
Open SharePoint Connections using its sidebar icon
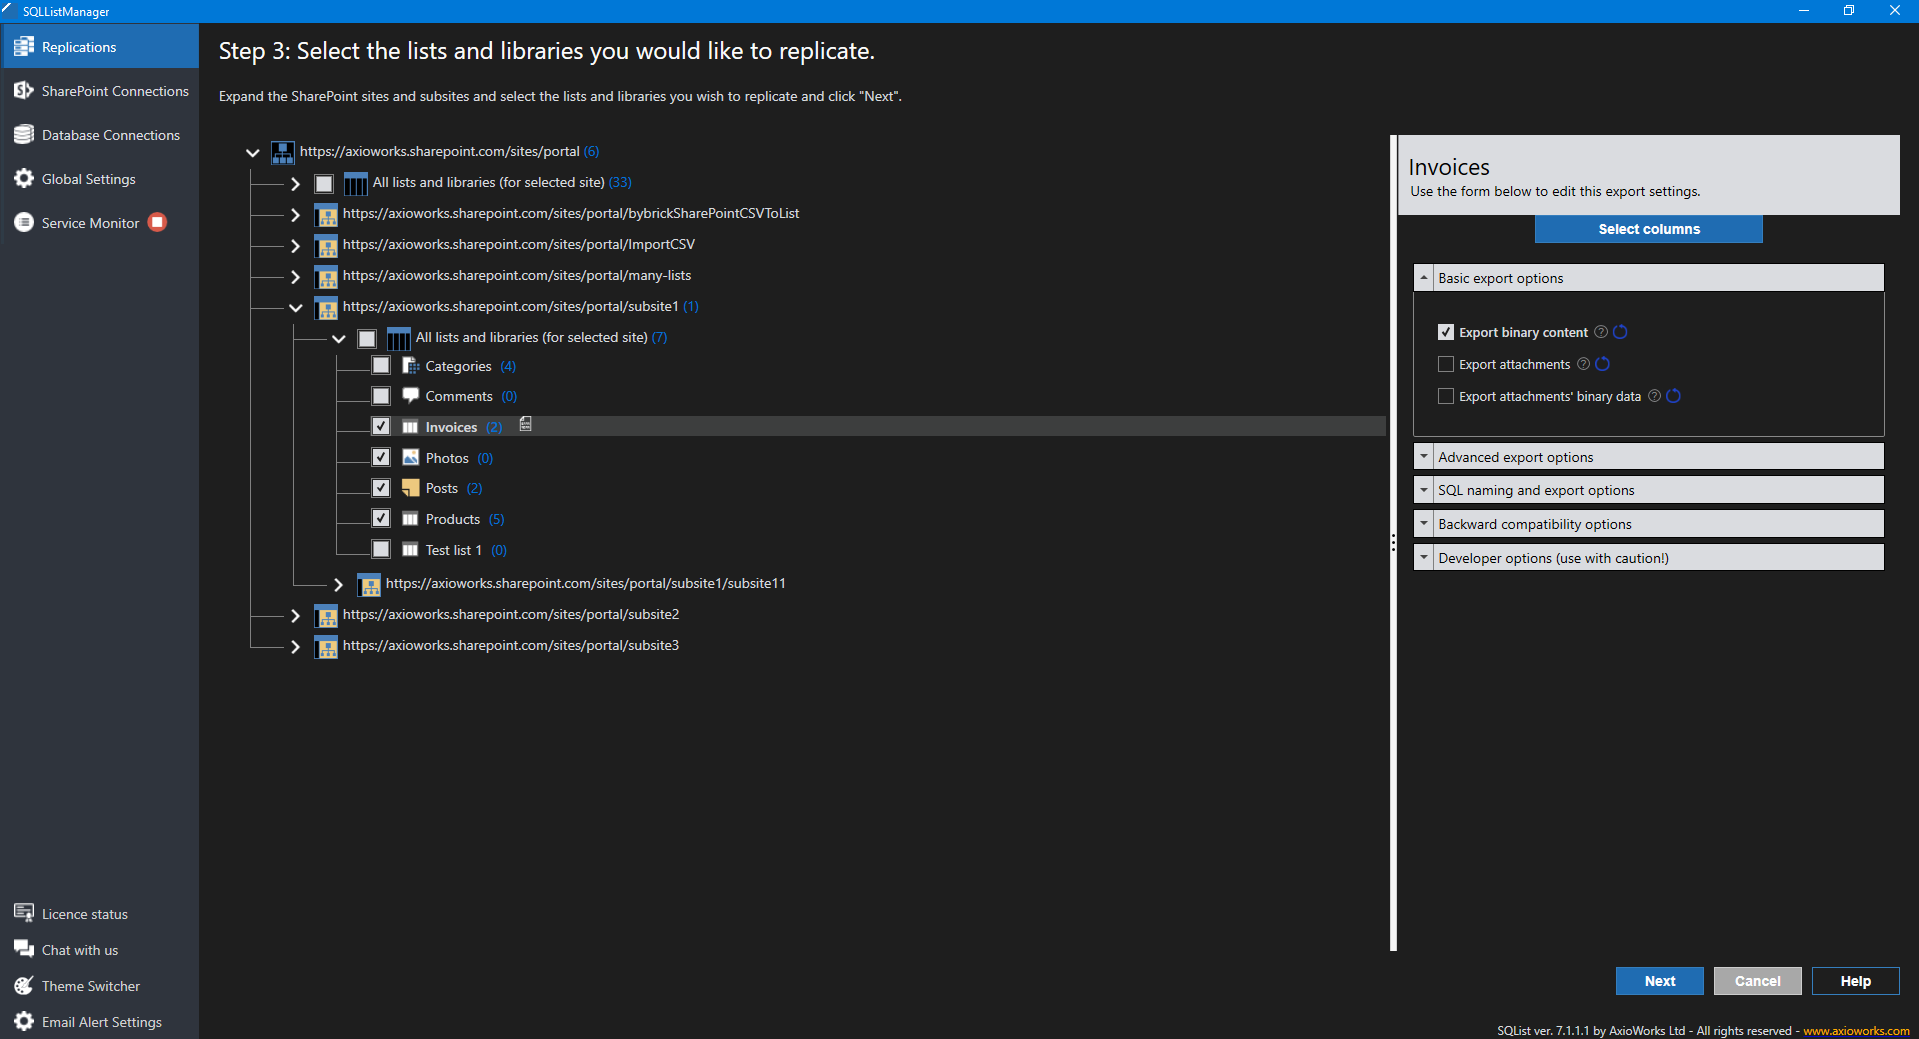coord(23,89)
